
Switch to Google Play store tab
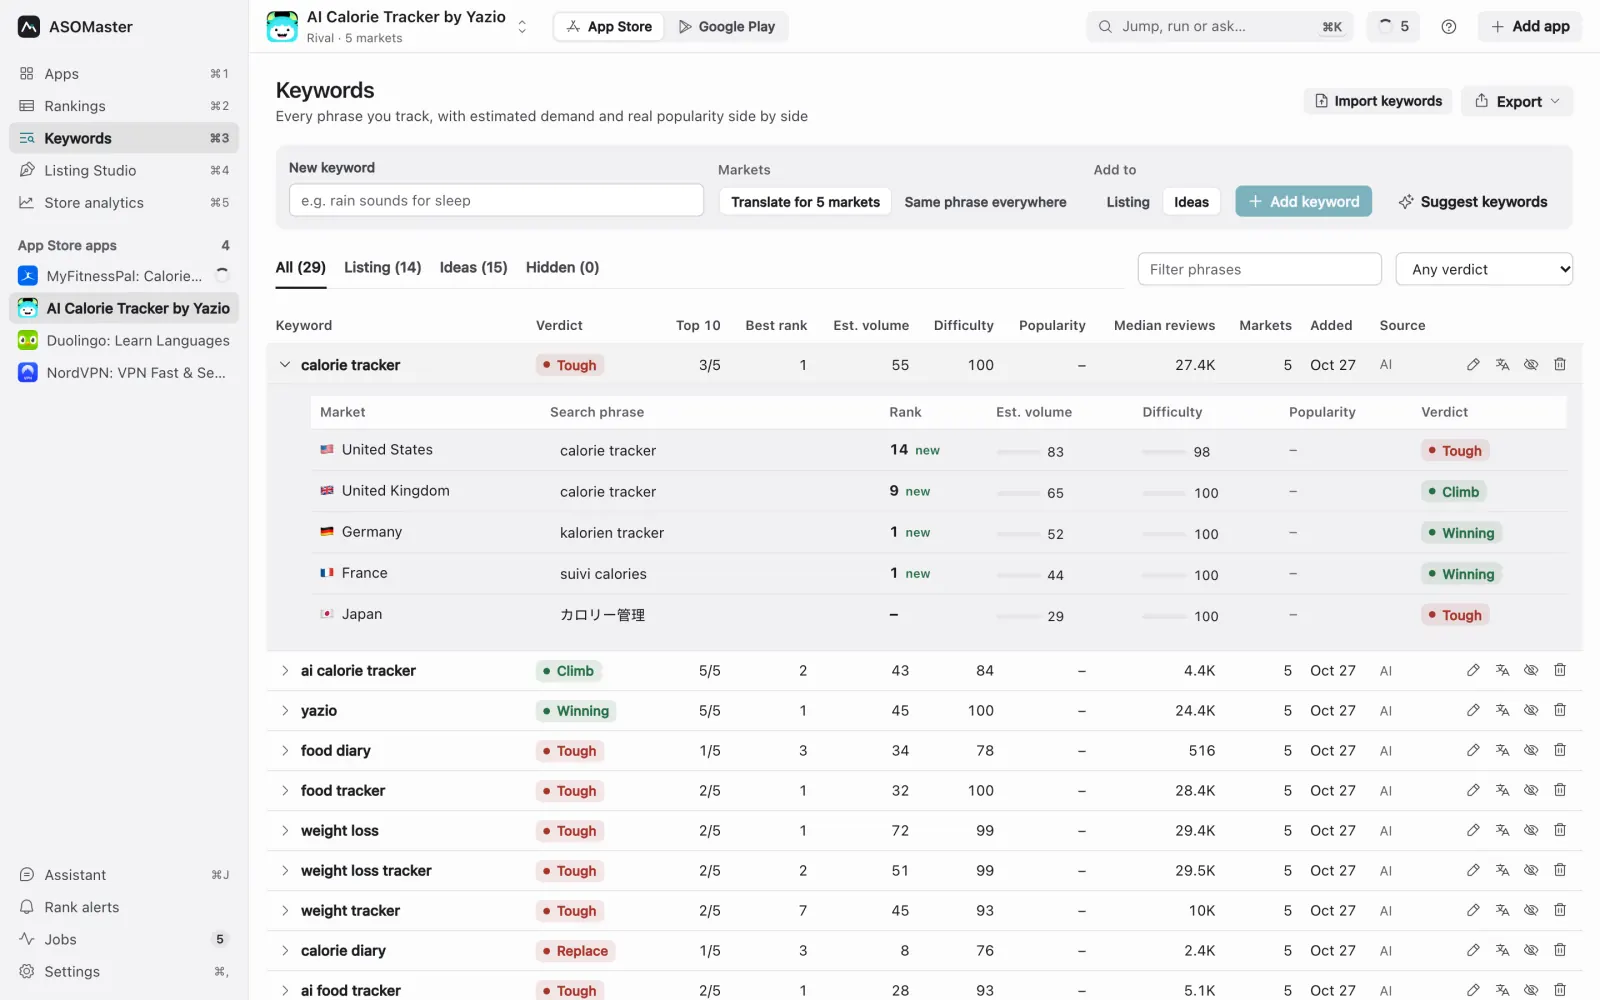(x=727, y=27)
